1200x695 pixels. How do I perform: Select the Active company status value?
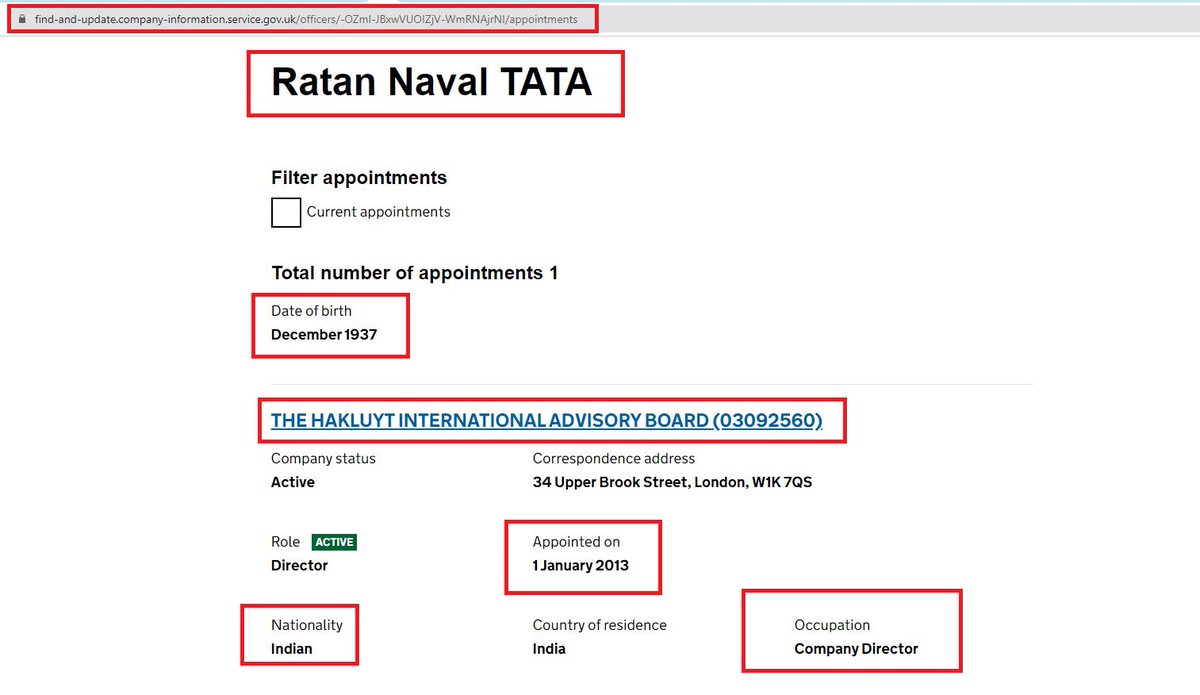pyautogui.click(x=293, y=482)
